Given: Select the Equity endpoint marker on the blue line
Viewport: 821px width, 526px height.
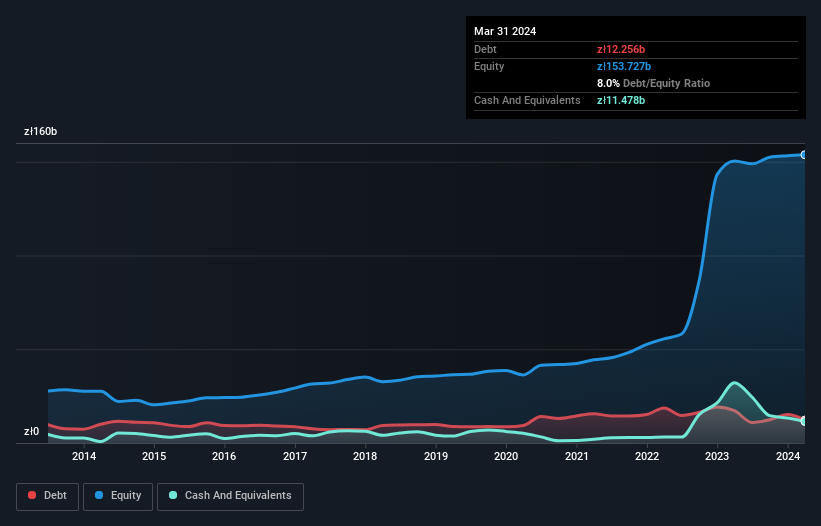Looking at the screenshot, I should coord(804,155).
